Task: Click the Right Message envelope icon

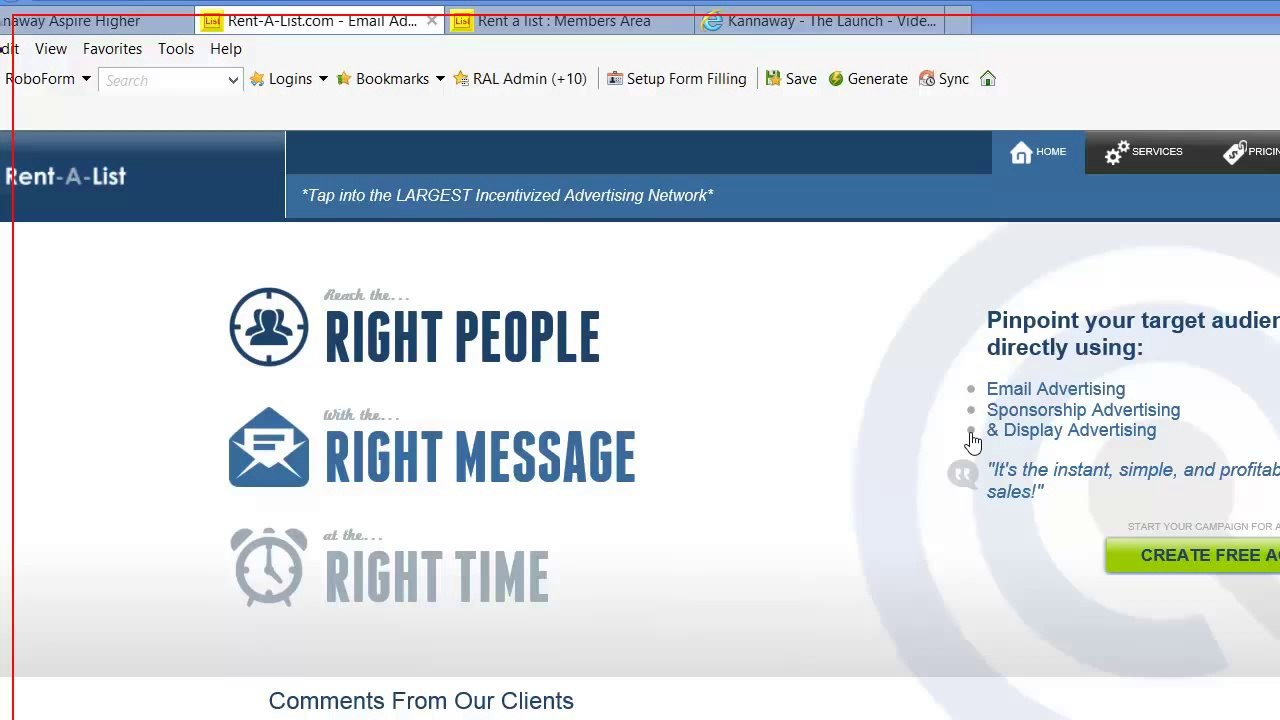Action: click(x=269, y=447)
